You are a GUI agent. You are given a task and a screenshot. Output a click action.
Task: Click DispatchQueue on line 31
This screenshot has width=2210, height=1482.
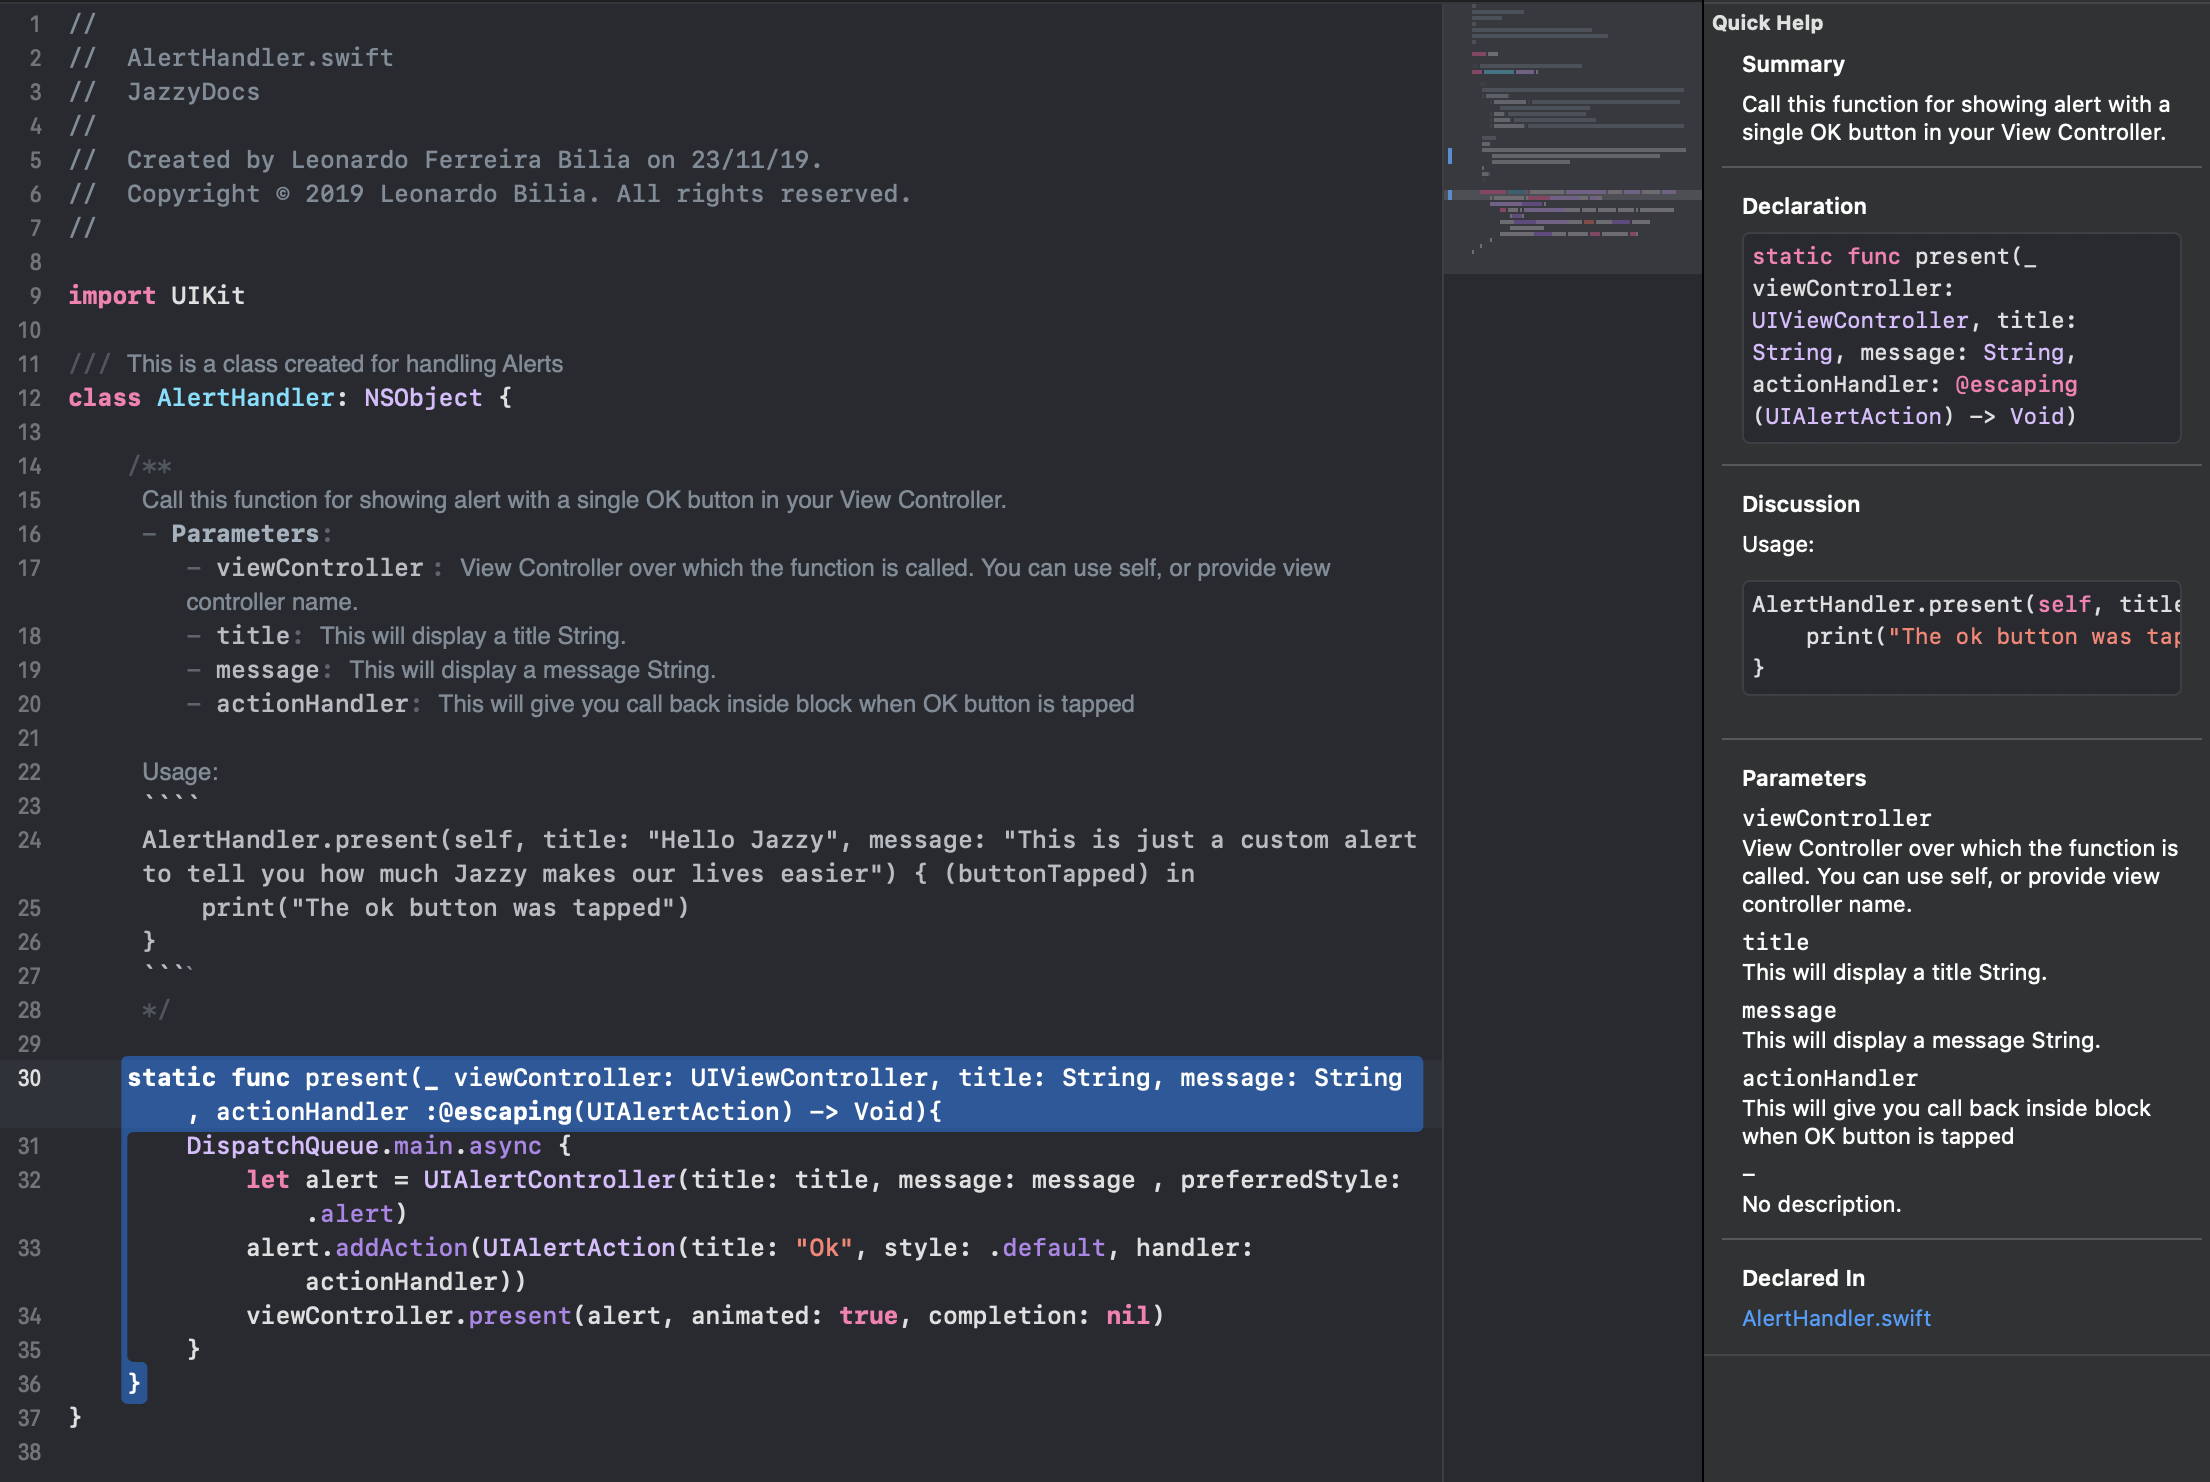pyautogui.click(x=282, y=1146)
